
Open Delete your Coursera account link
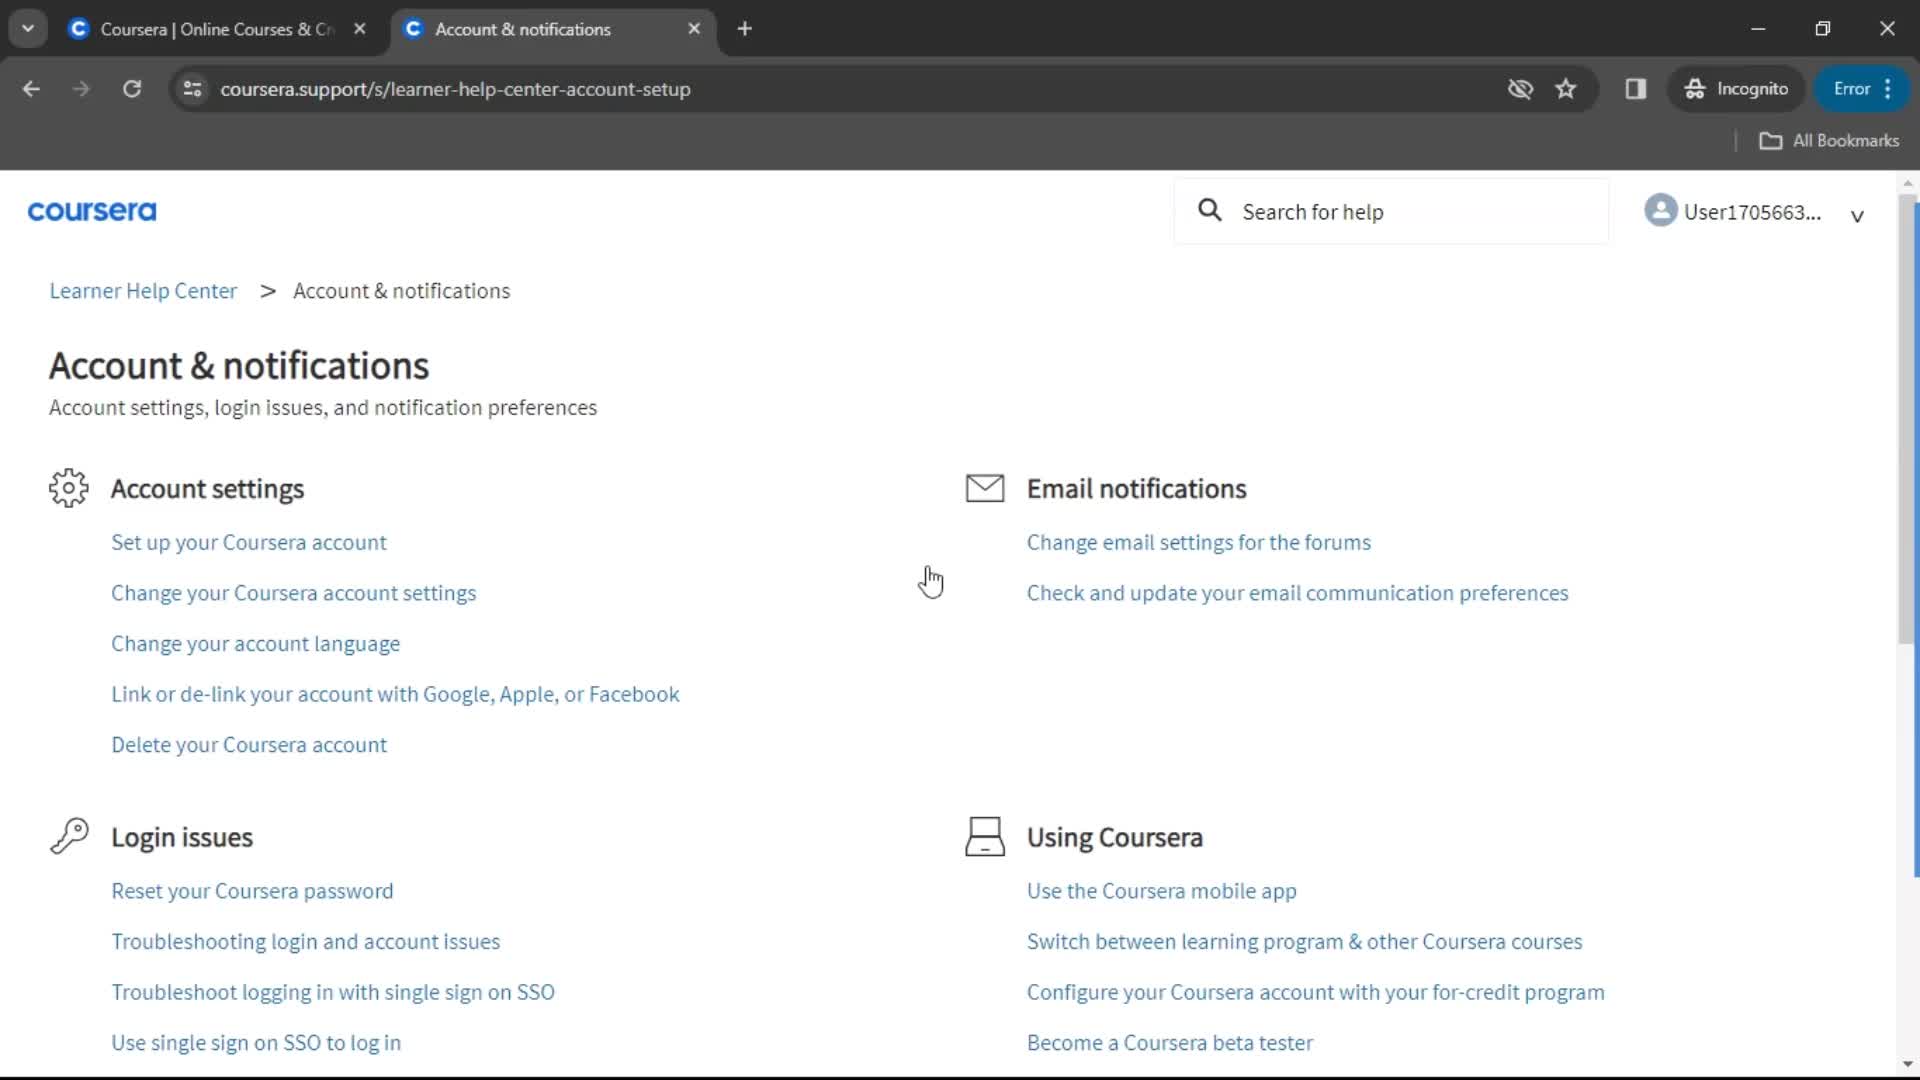(248, 745)
